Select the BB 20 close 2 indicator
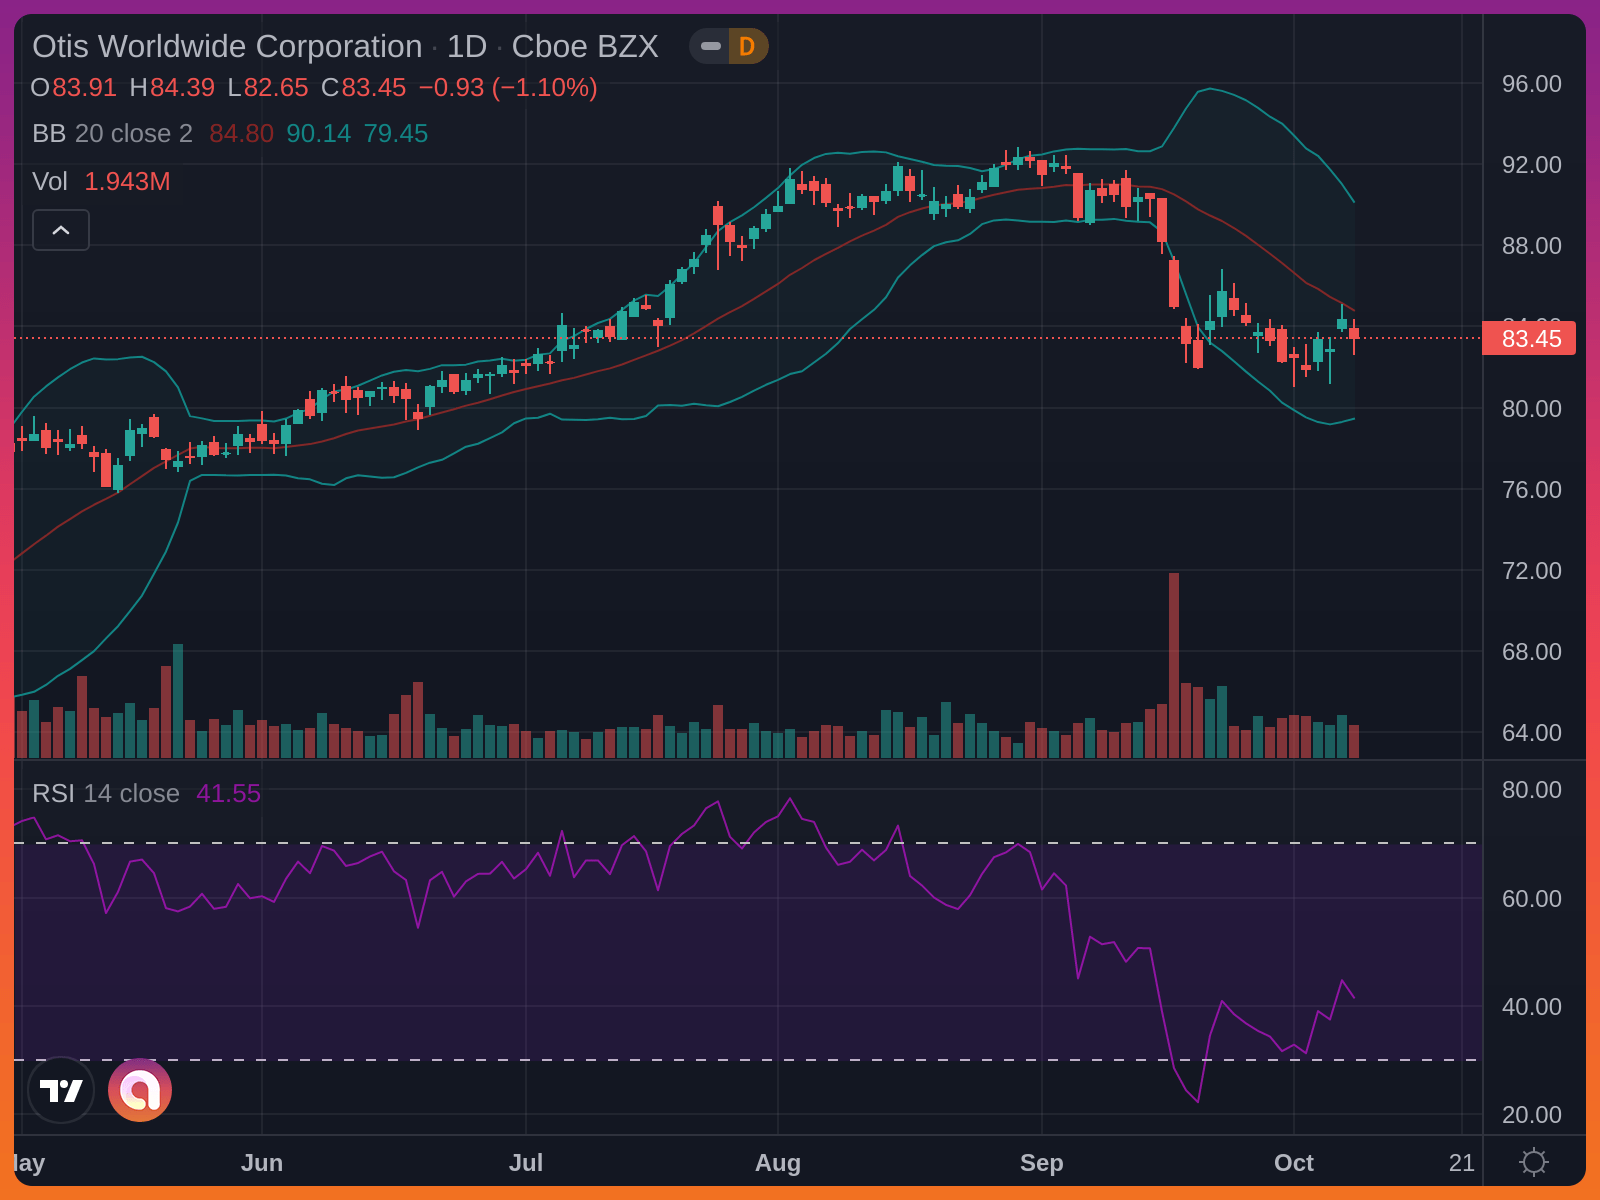 pos(112,133)
